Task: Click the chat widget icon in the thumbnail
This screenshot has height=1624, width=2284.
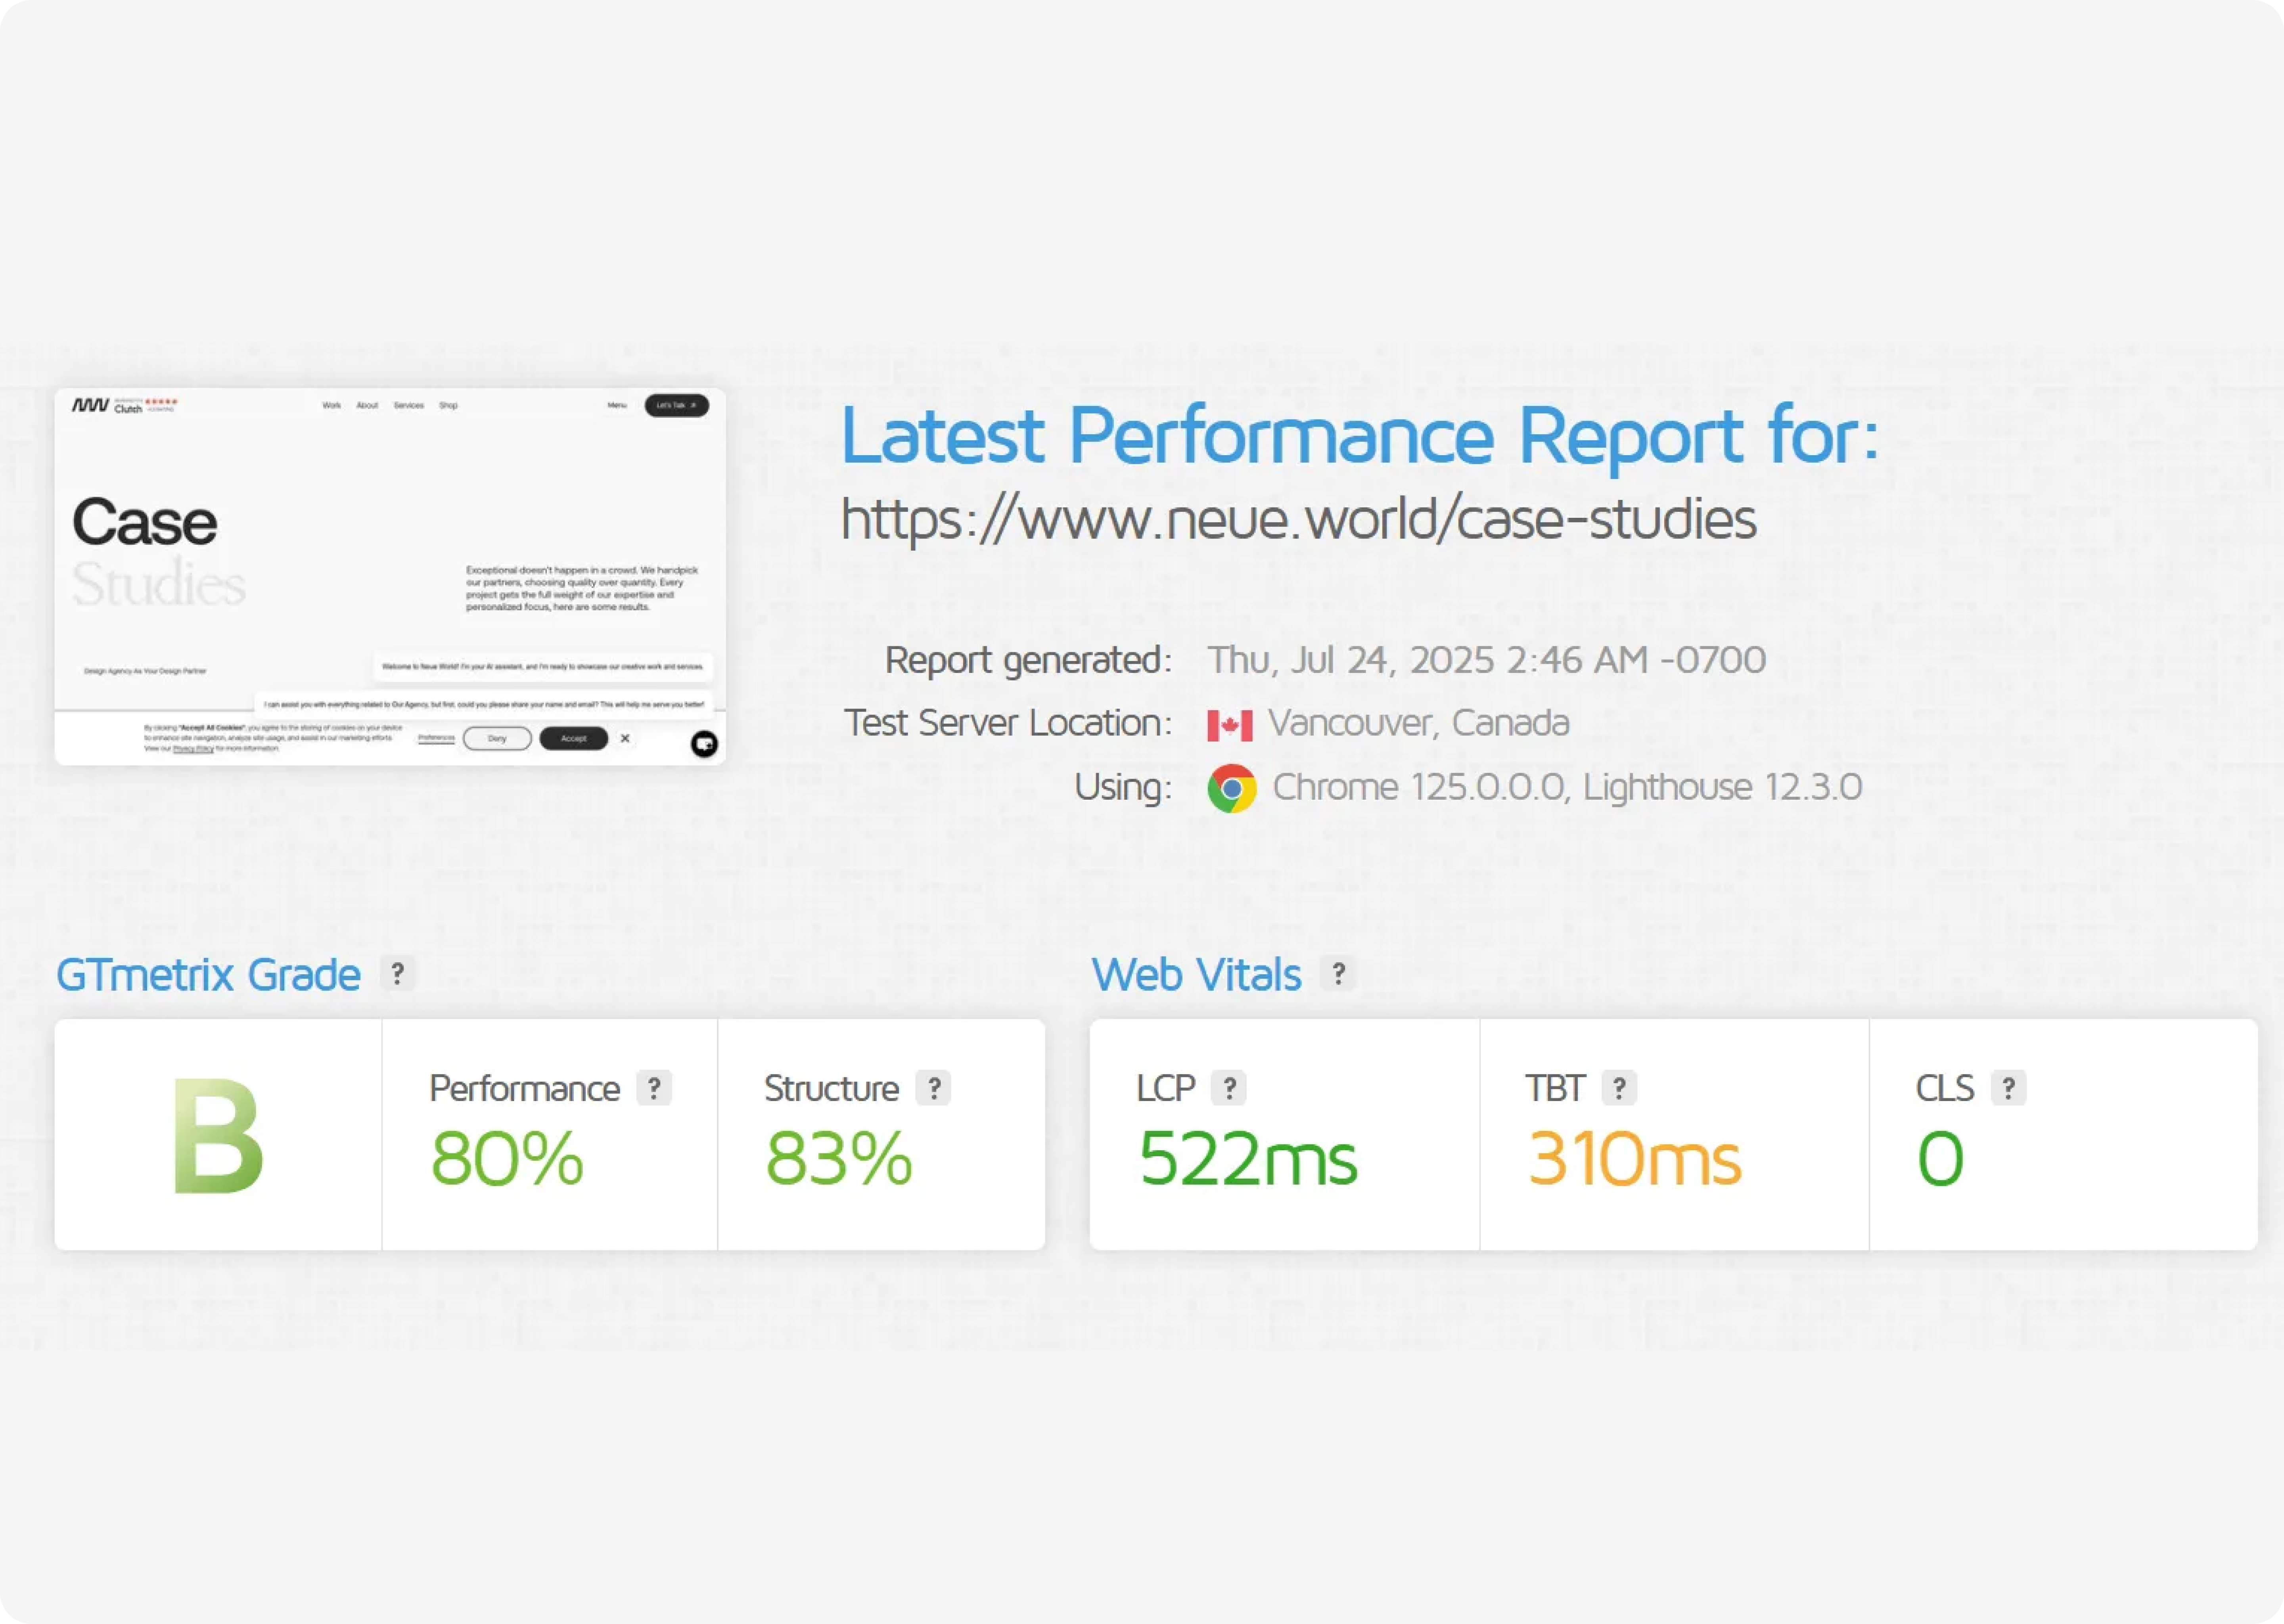Action: [704, 744]
